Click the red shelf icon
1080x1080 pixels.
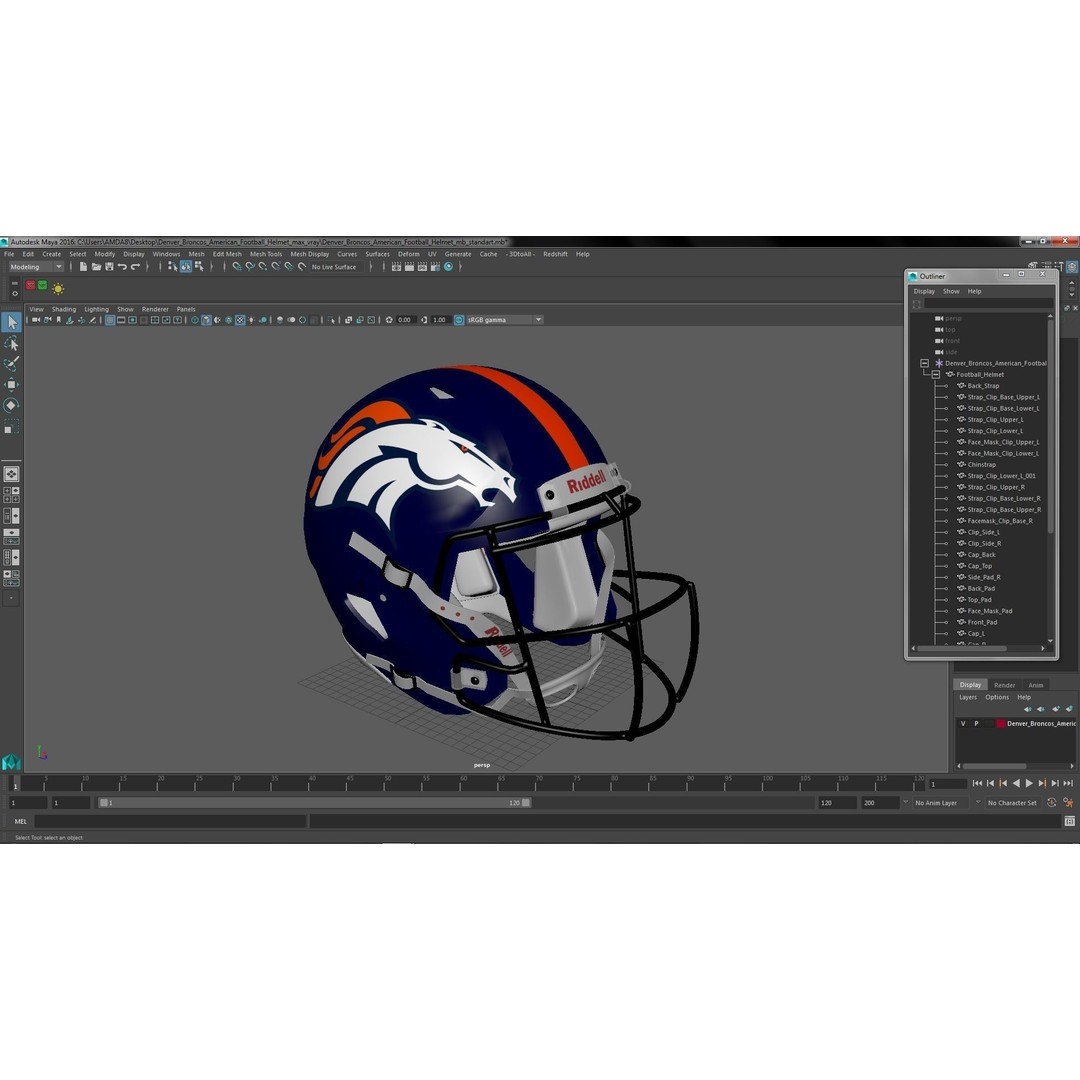coord(30,285)
